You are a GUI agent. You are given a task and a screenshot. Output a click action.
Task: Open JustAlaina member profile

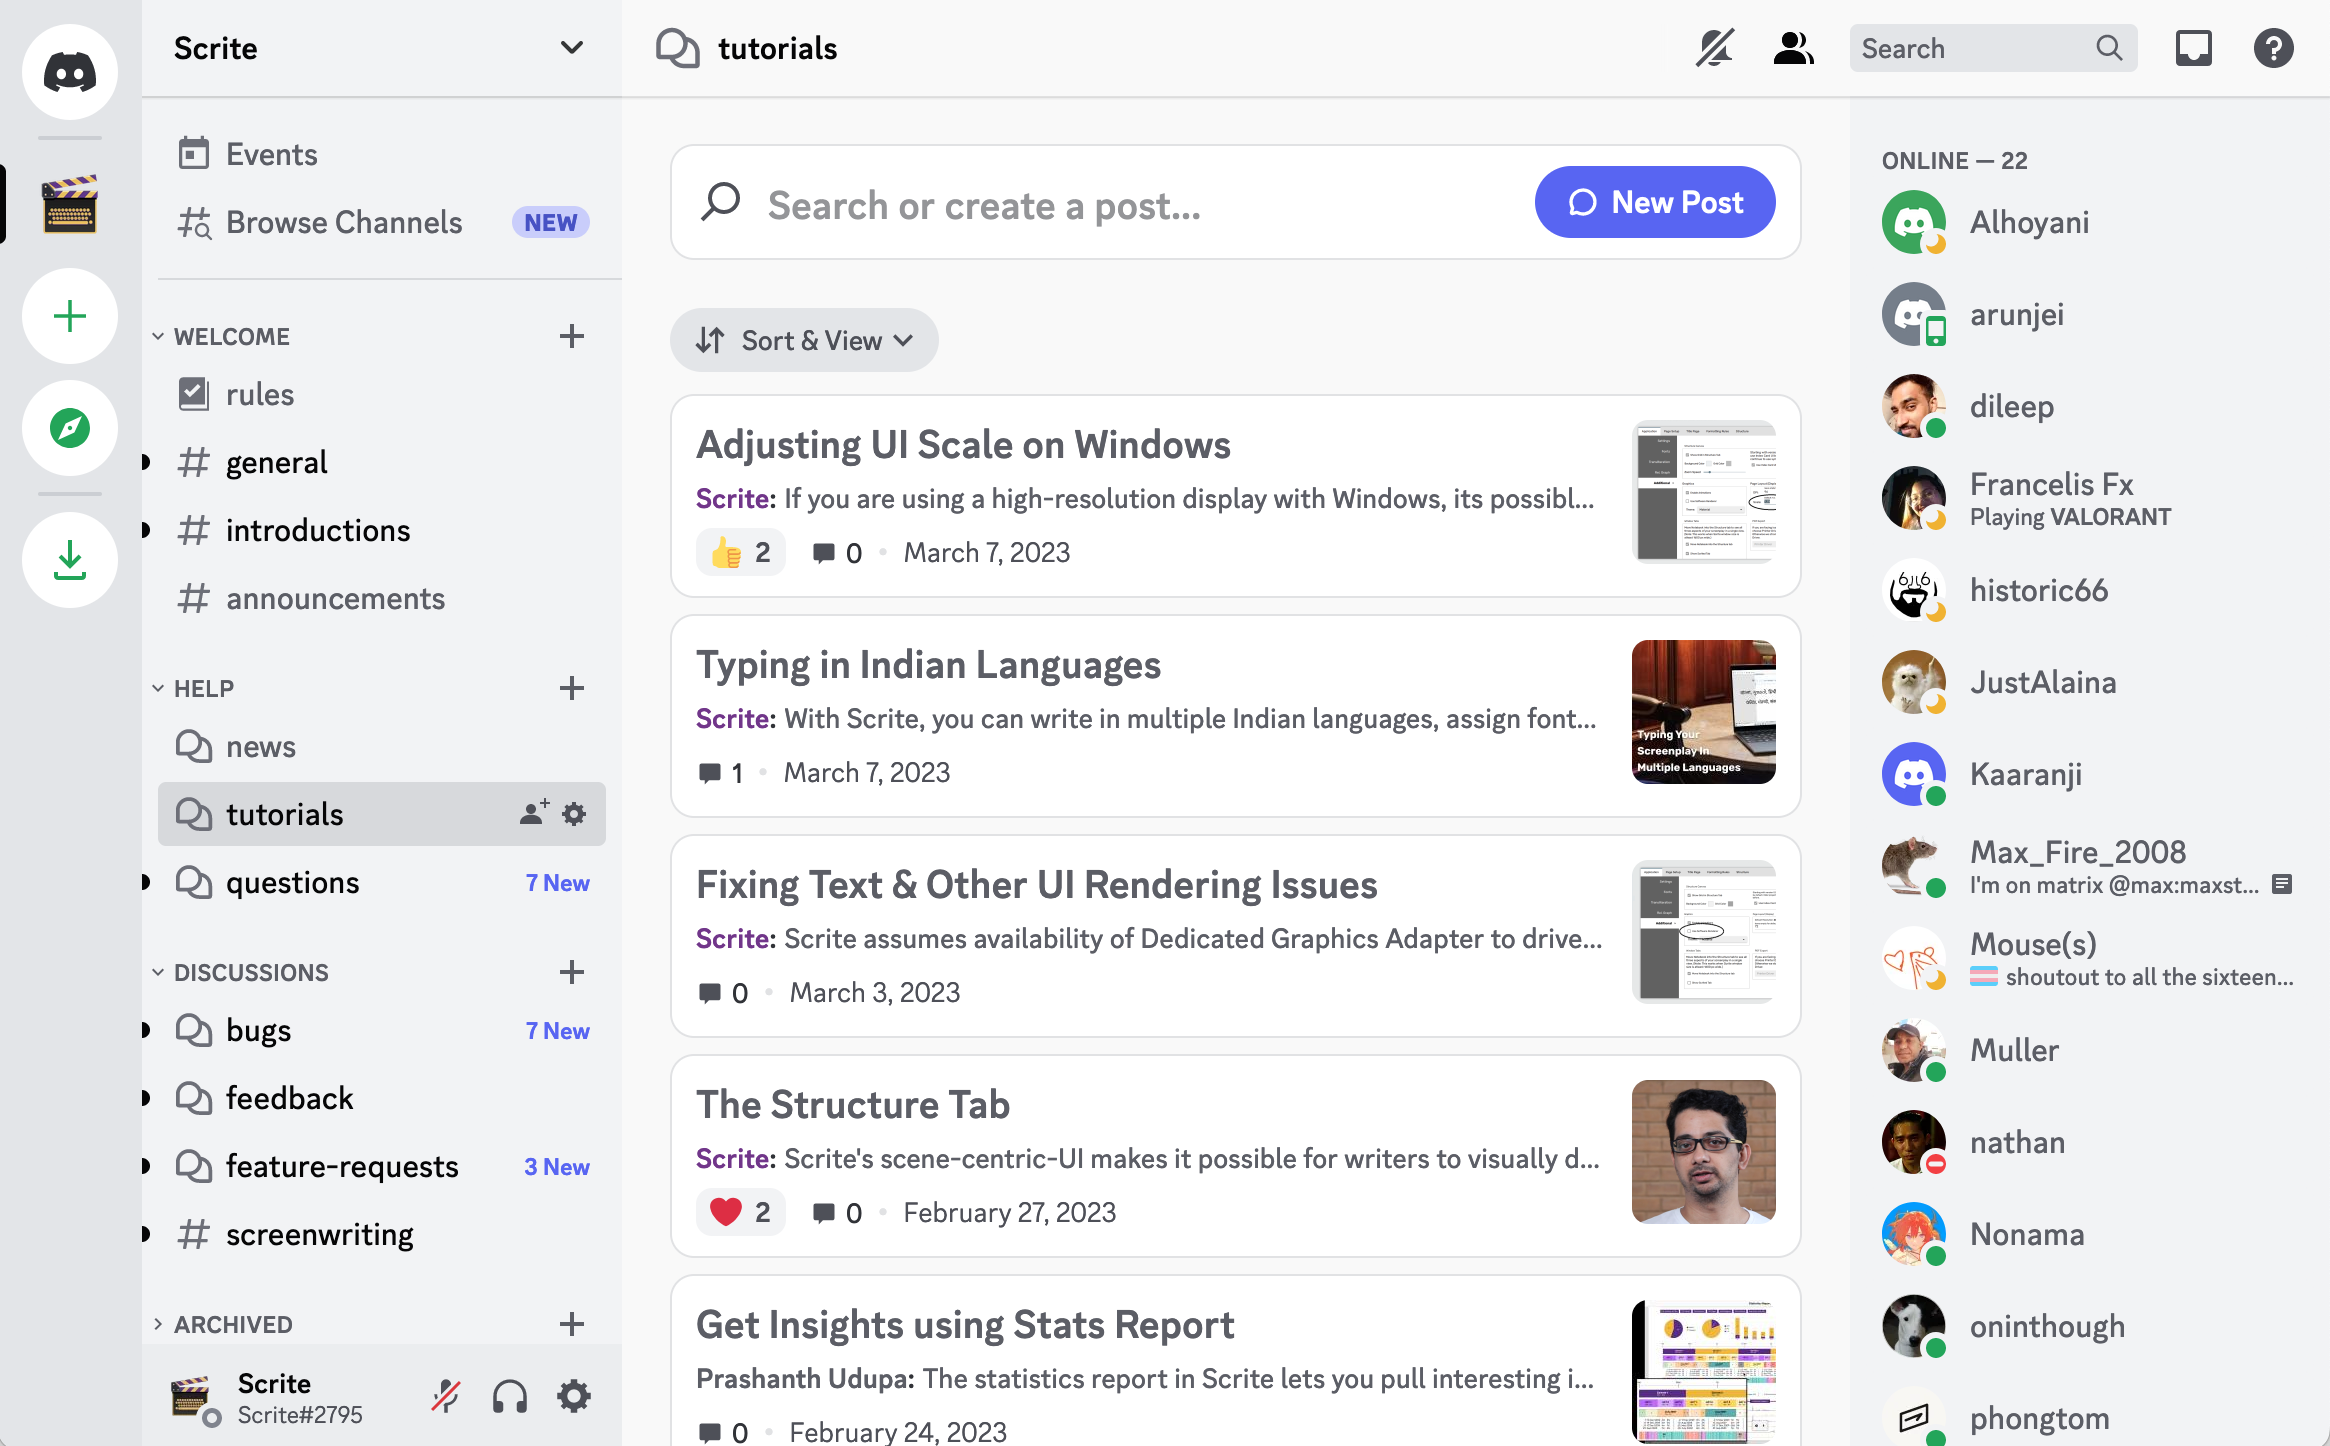pyautogui.click(x=2090, y=682)
